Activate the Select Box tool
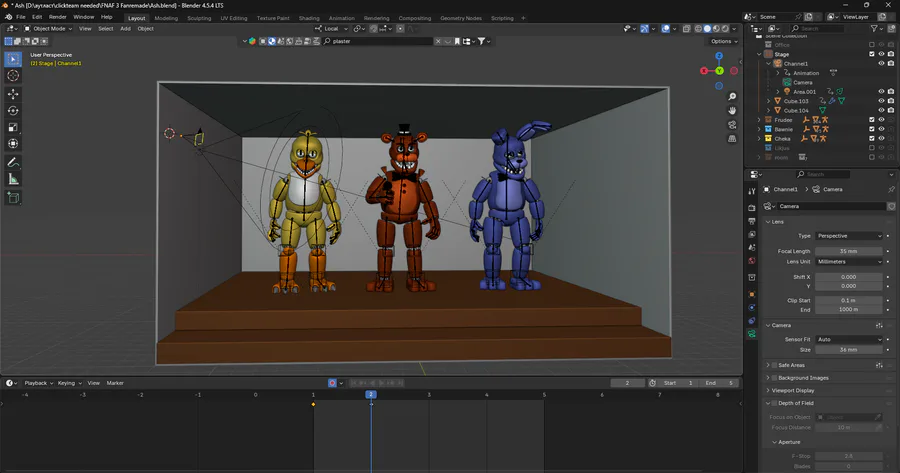Image resolution: width=900 pixels, height=473 pixels. coord(13,59)
